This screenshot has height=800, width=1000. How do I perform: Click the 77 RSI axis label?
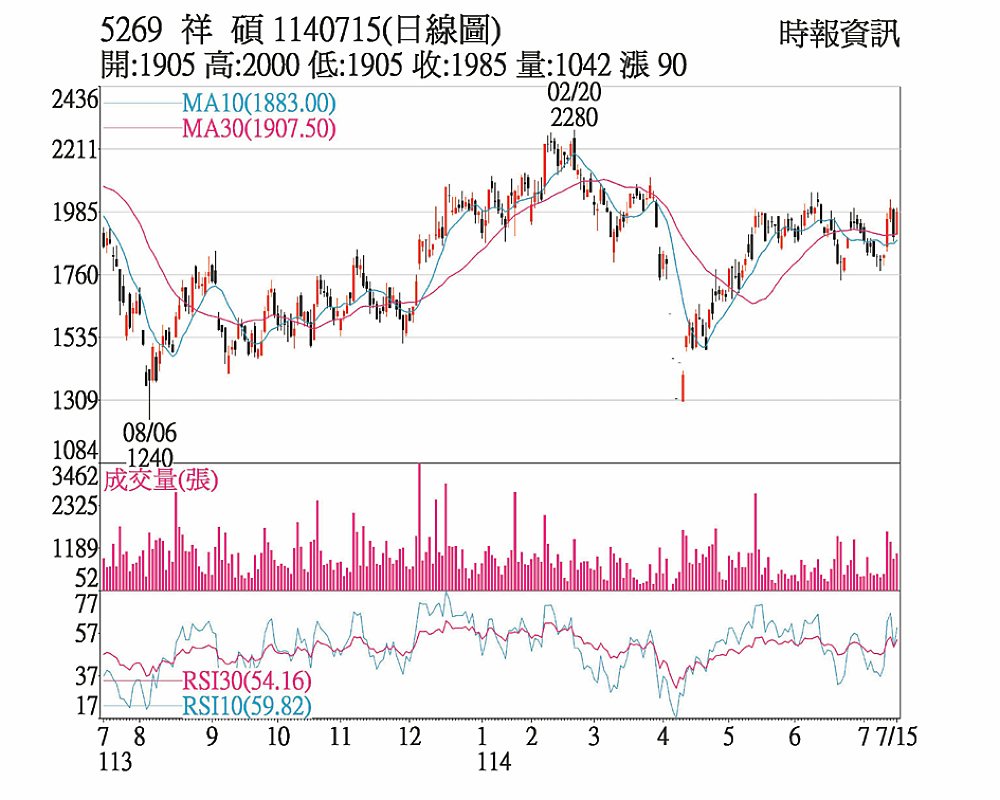pos(87,604)
